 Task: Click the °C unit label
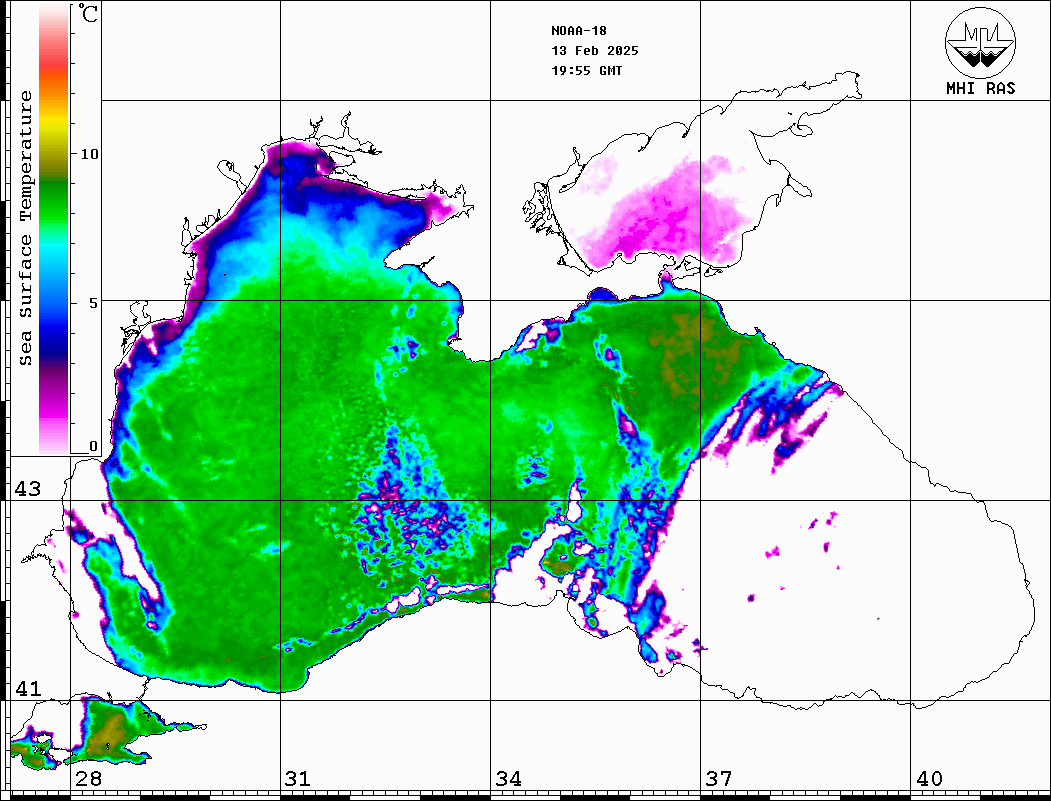click(88, 13)
